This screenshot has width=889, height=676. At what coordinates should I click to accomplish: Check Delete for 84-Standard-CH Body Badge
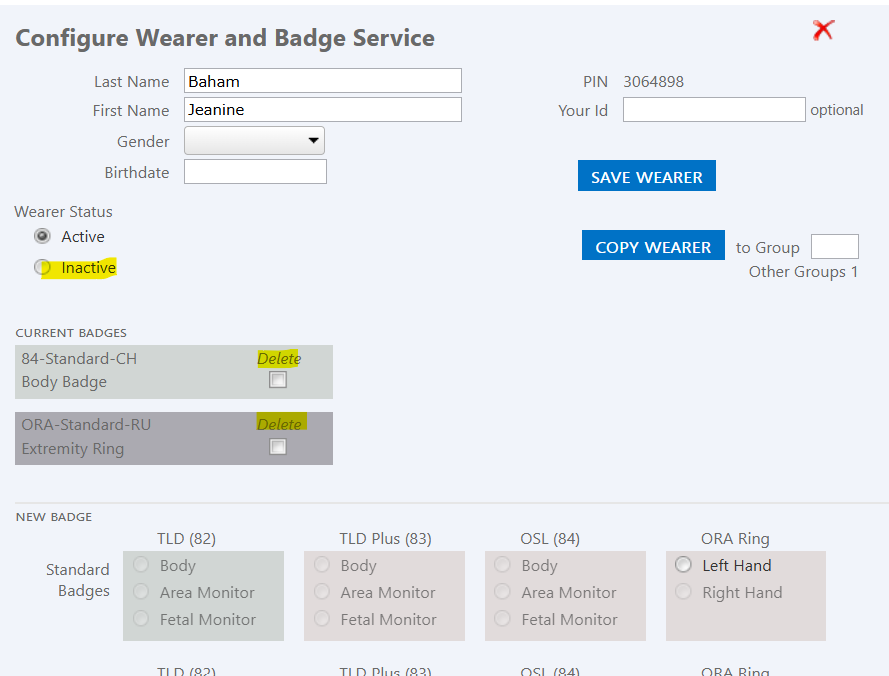click(x=278, y=380)
